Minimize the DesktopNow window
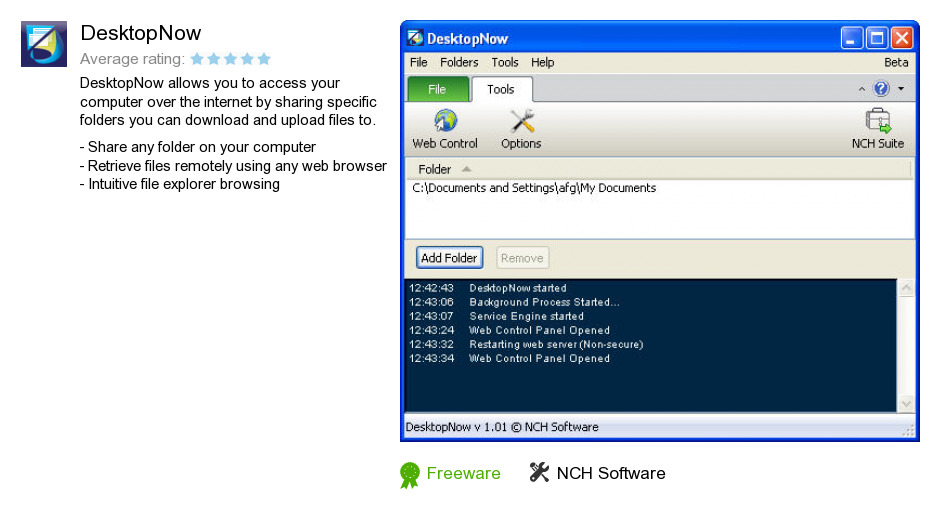The height and width of the screenshot is (519, 940). tap(851, 38)
